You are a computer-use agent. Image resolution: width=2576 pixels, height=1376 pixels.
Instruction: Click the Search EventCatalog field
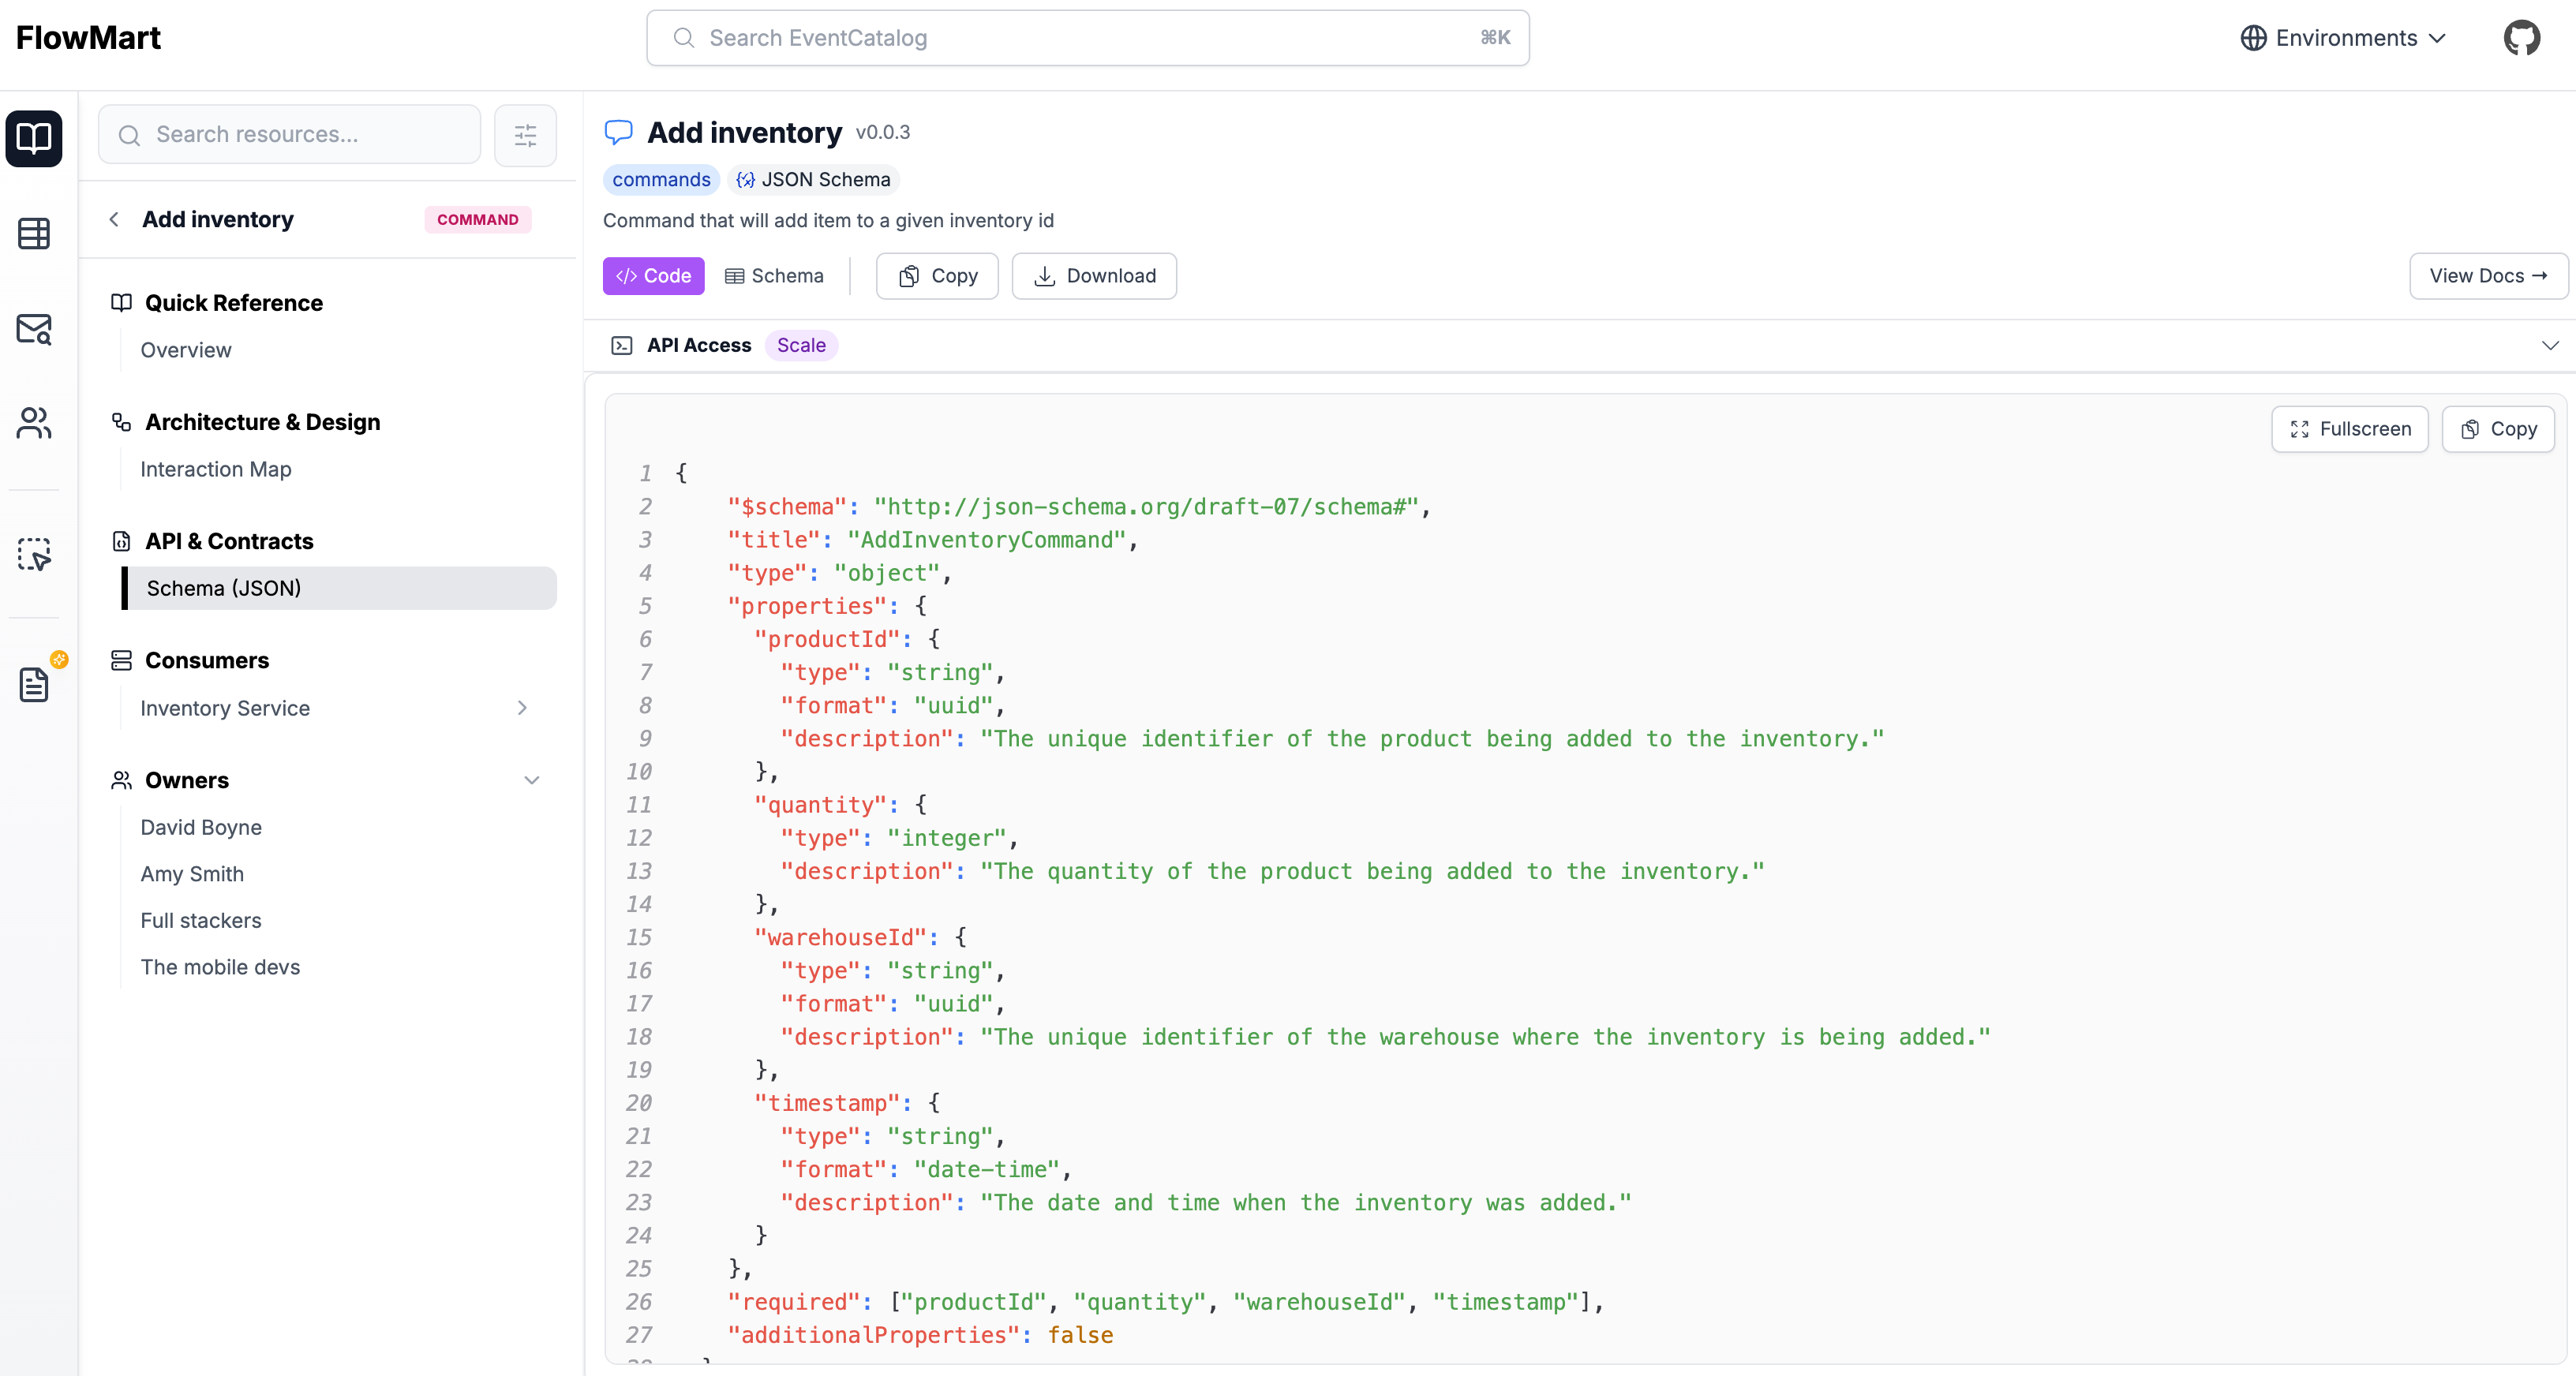pyautogui.click(x=1087, y=38)
